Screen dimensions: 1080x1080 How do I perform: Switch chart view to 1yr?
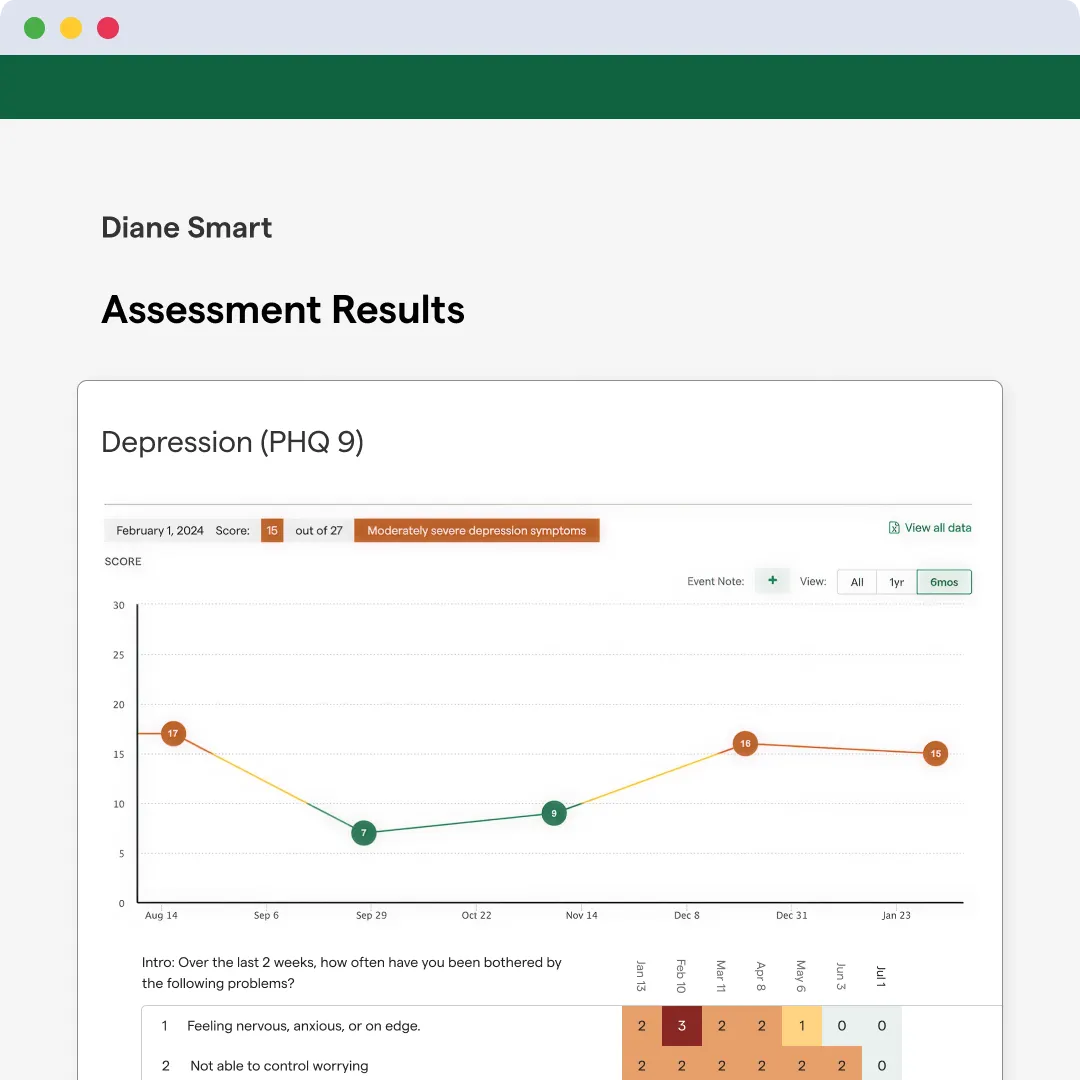[897, 582]
